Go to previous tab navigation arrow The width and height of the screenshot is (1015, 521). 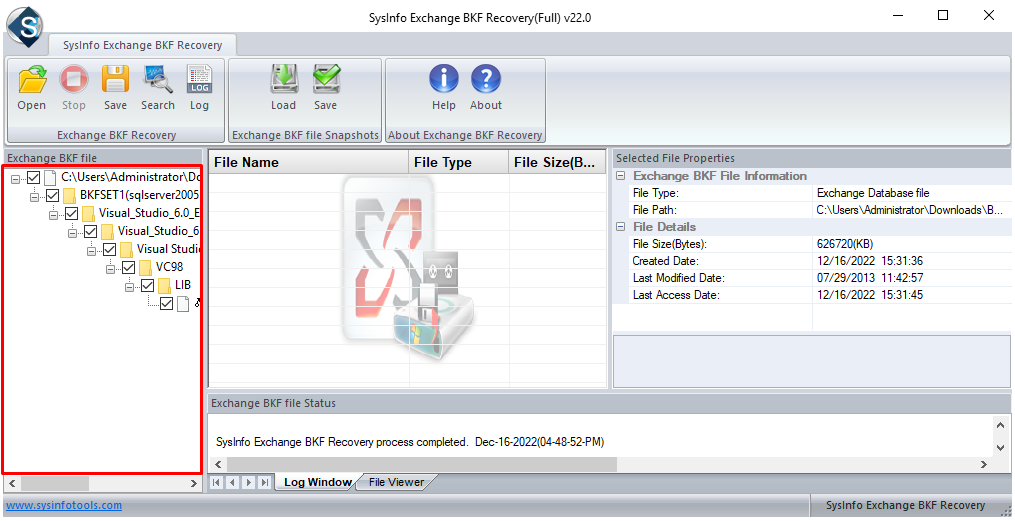(x=232, y=483)
